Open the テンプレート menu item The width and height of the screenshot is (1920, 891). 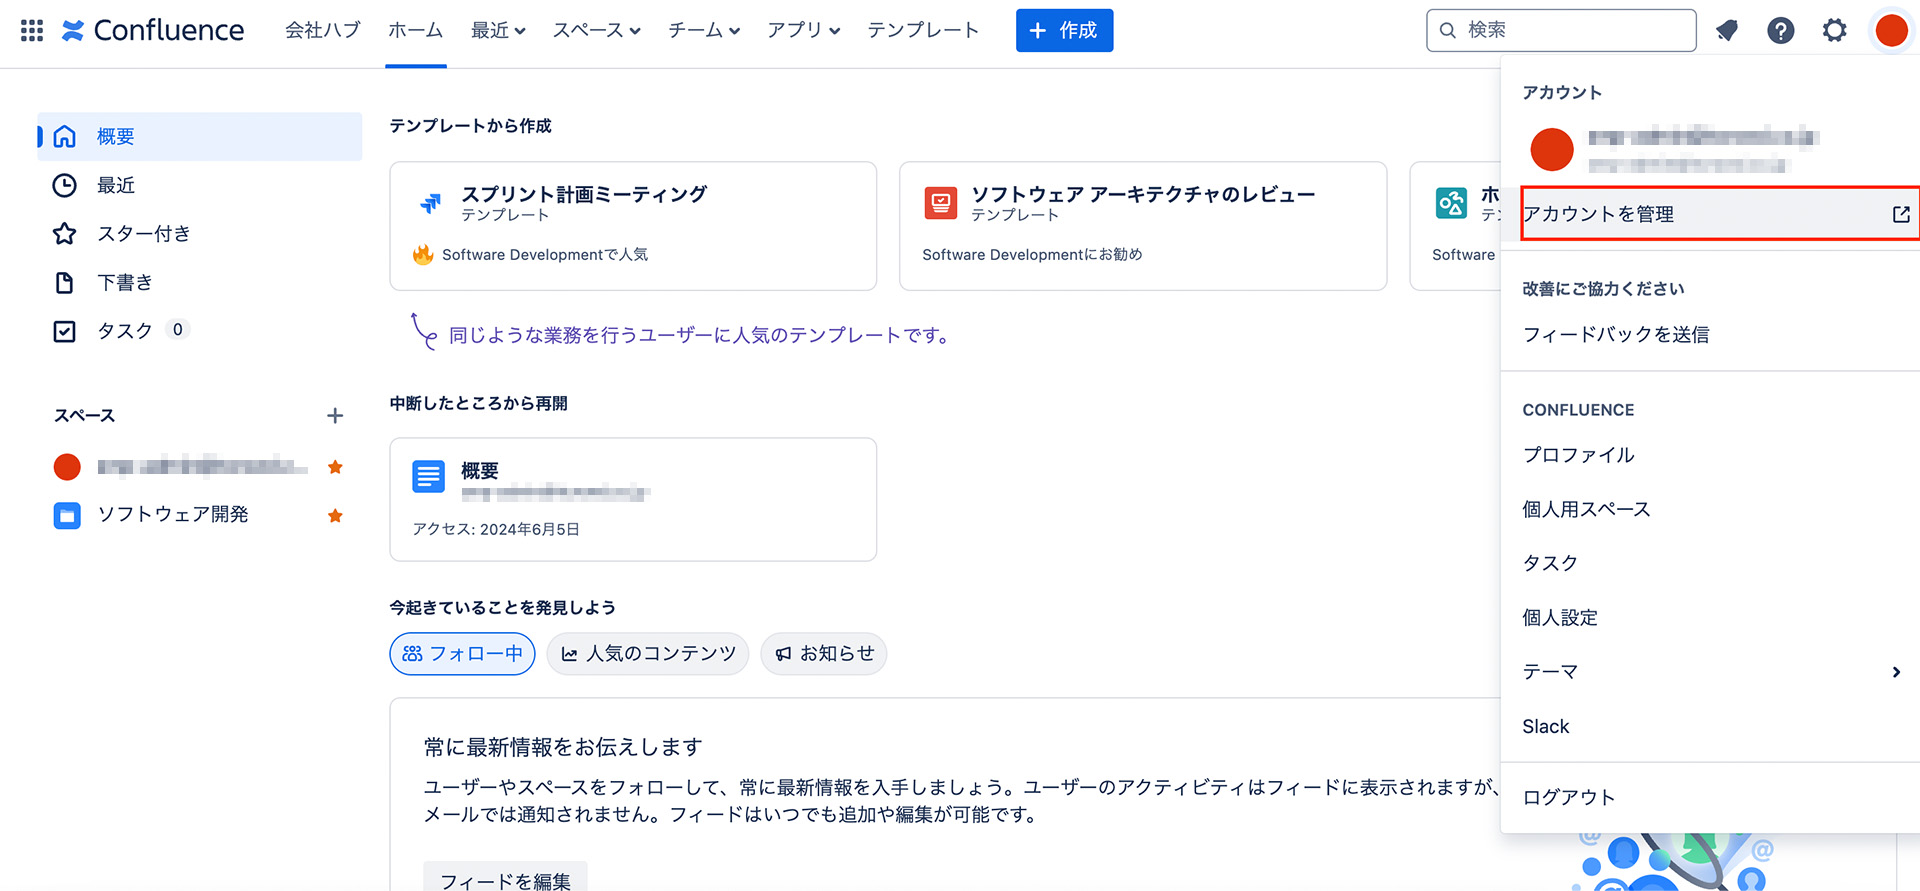tap(922, 30)
